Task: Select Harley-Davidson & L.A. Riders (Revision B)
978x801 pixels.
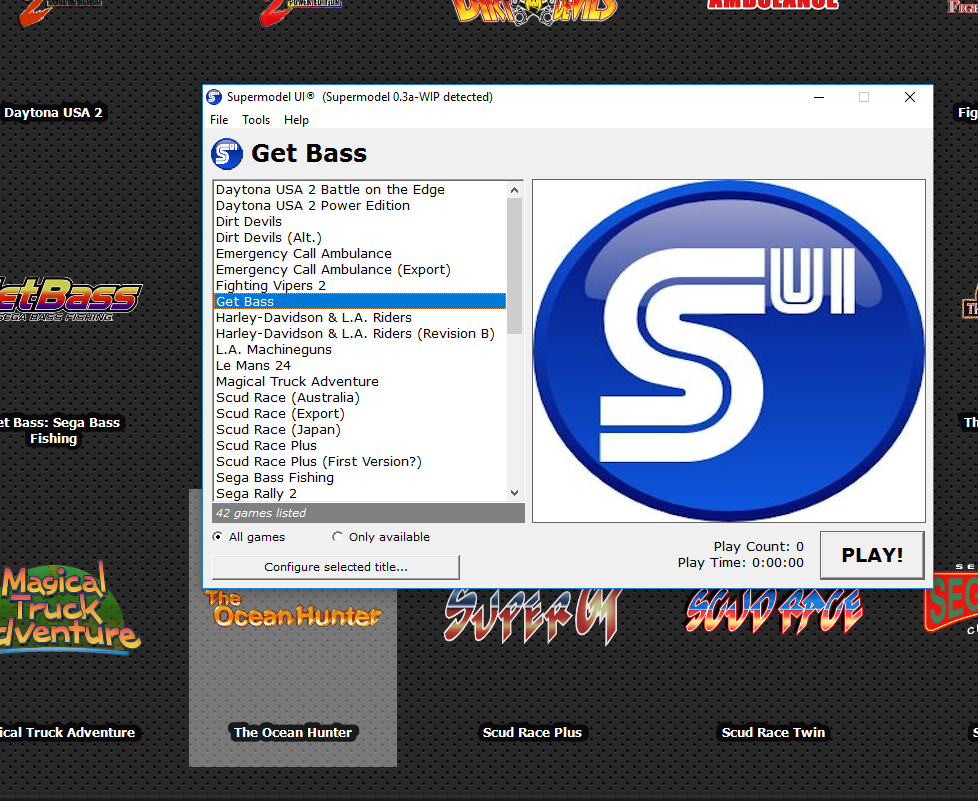Action: coord(360,334)
